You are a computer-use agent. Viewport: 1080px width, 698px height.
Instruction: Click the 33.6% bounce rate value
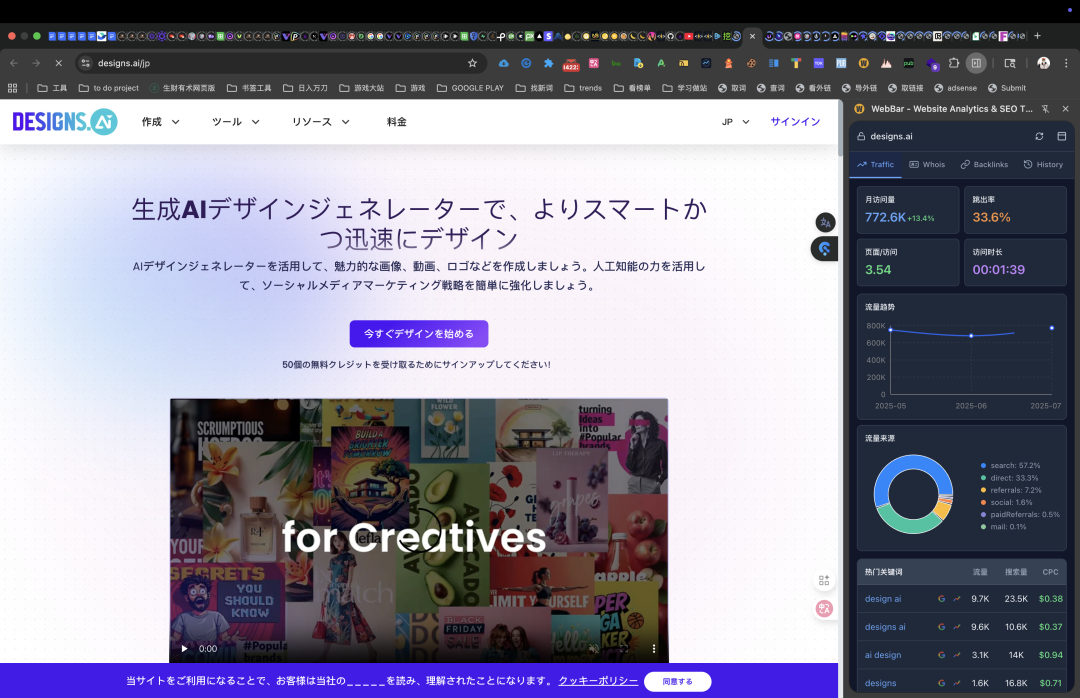point(991,217)
